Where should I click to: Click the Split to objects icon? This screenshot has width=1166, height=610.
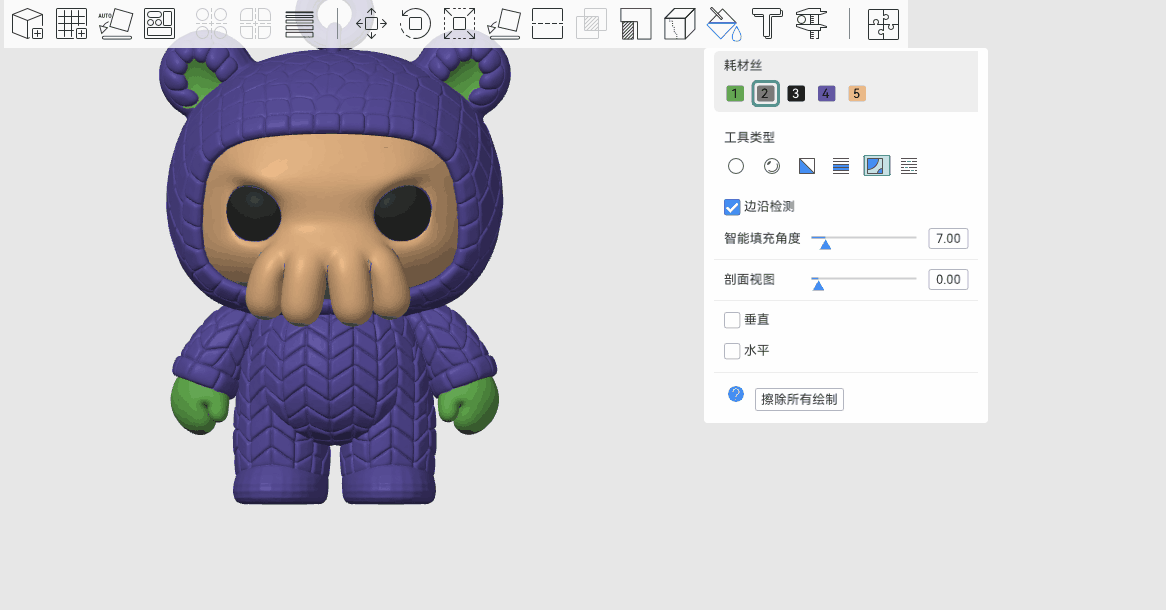pos(211,24)
